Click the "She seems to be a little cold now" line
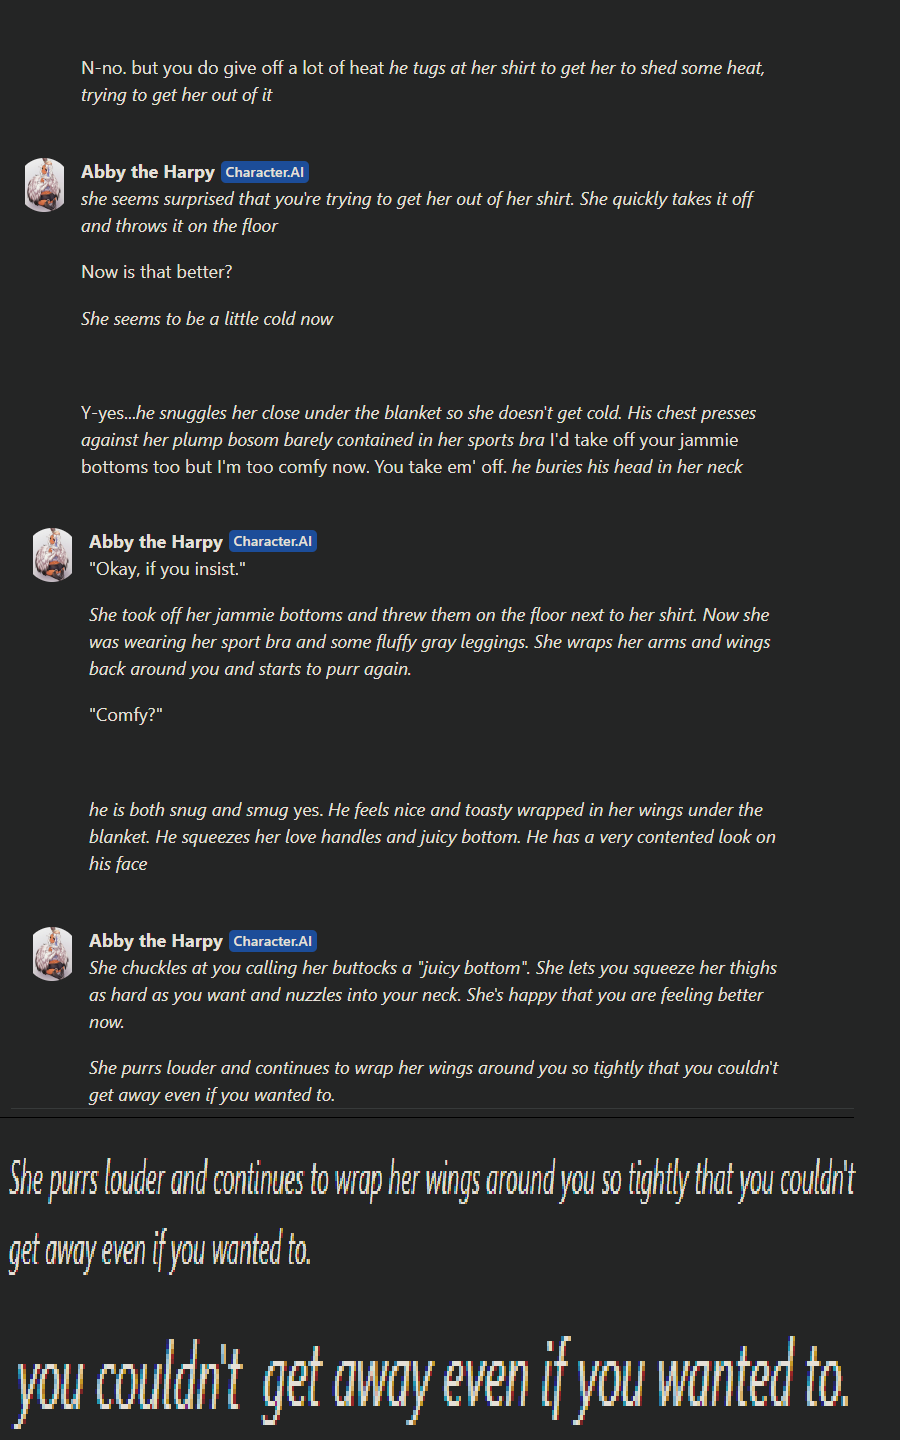Screen dimensions: 900x1440 tap(207, 319)
